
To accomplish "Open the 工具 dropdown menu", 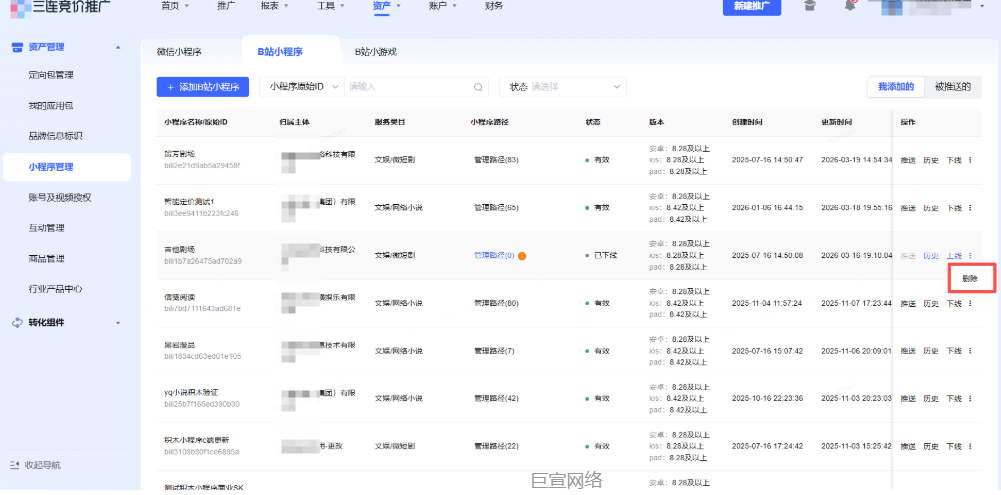I will (x=331, y=6).
